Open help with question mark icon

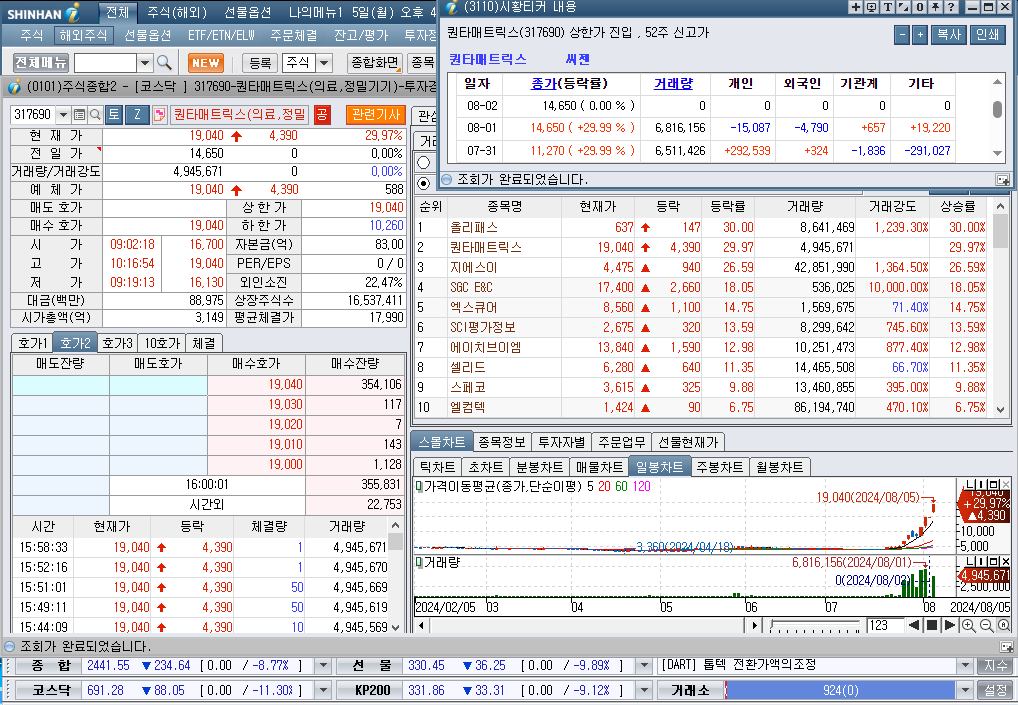[951, 8]
